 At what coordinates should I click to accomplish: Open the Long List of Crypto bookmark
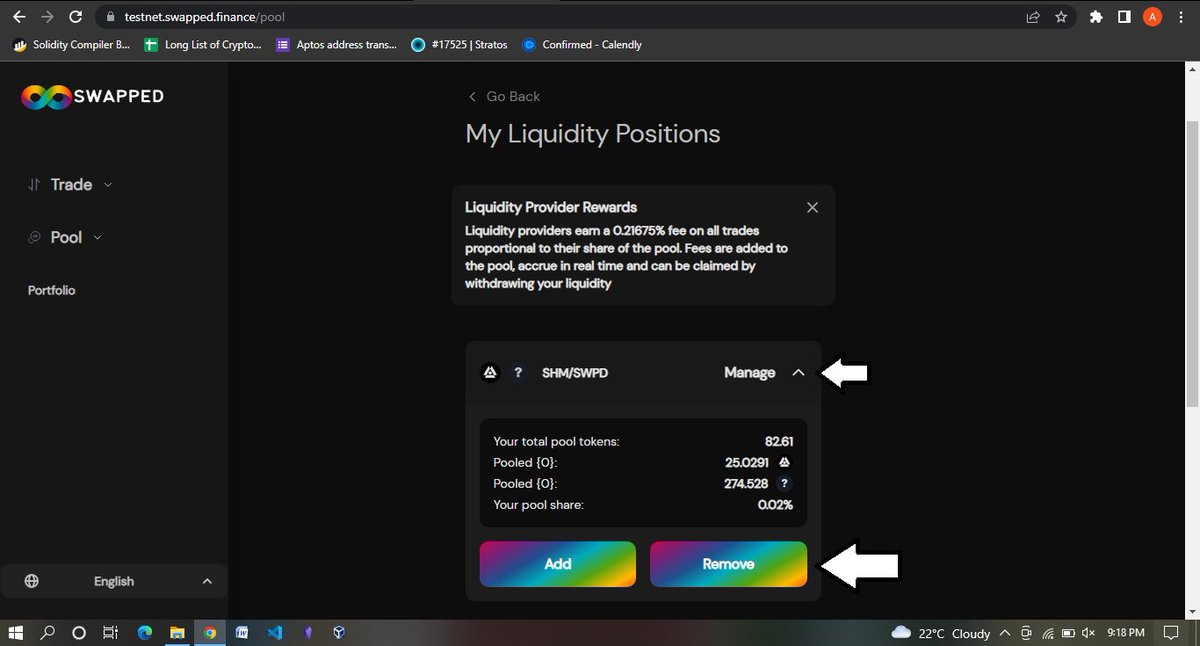pos(203,44)
